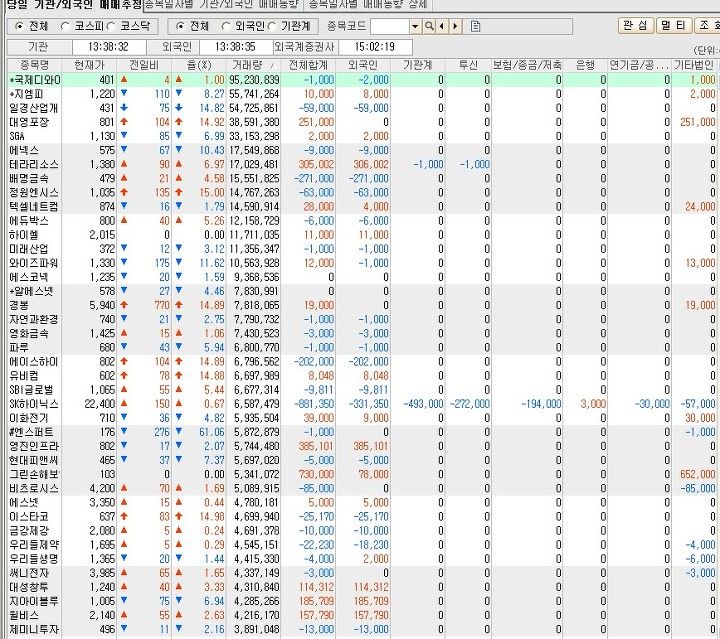Select the 외국인 investor radio button
Viewport: 720px width, 639px height.
point(225,26)
